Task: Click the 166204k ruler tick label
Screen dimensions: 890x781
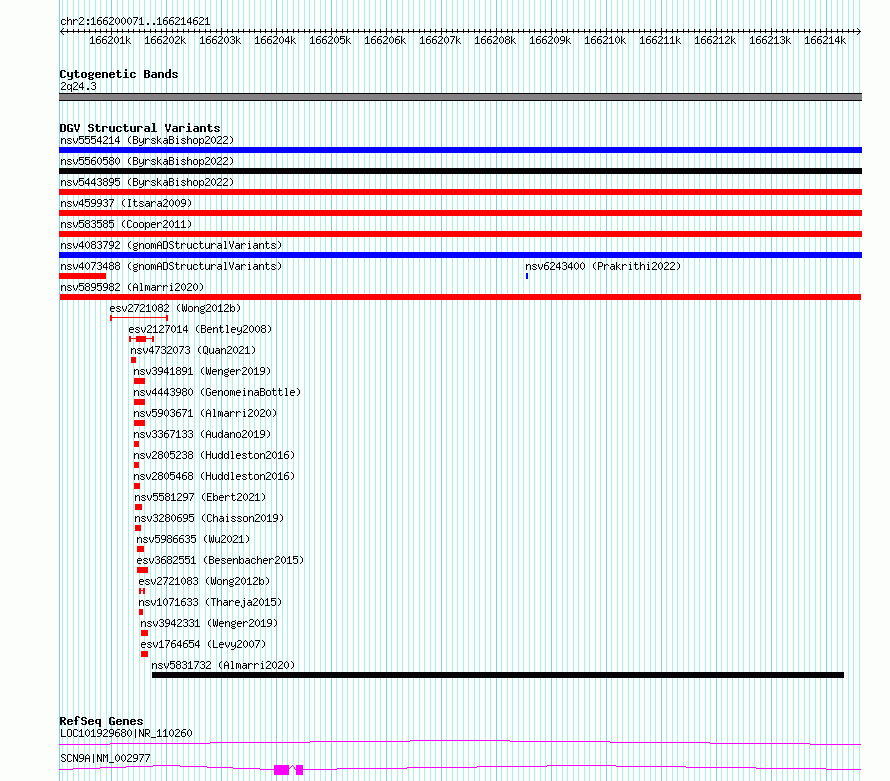Action: 275,40
